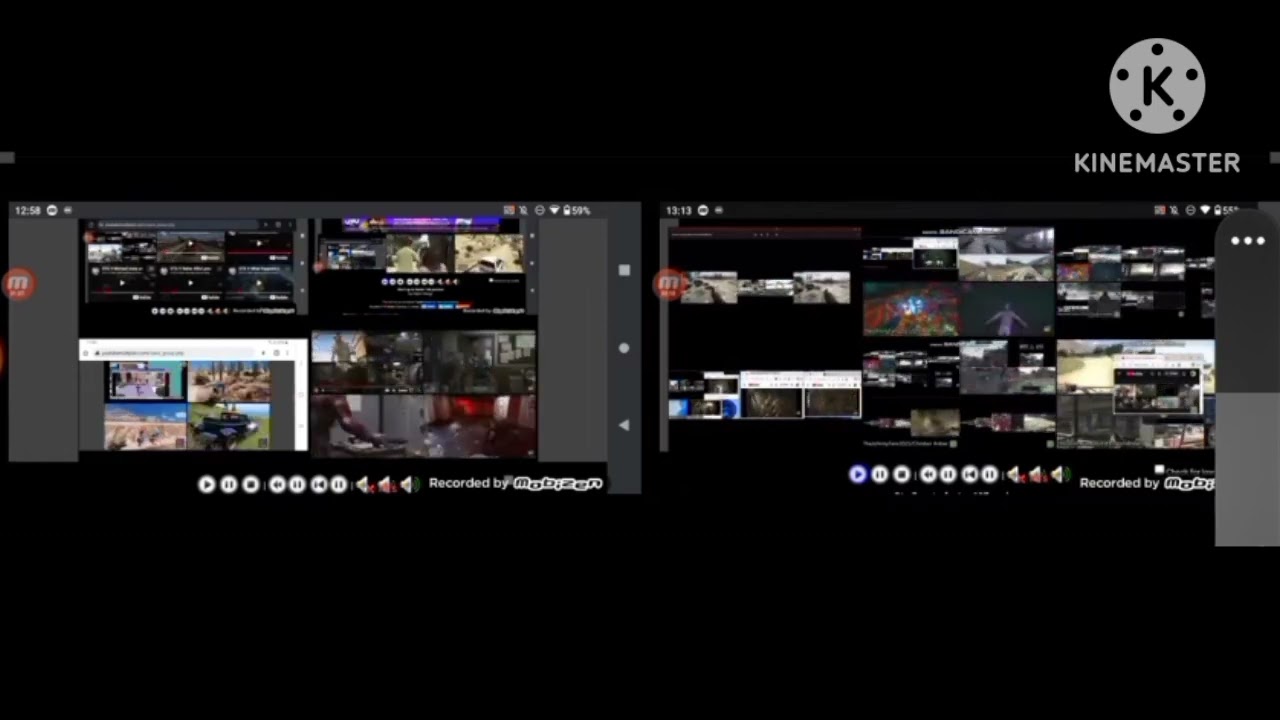This screenshot has height=720, width=1280.
Task: Click pause right after play in right recording
Action: coord(880,474)
